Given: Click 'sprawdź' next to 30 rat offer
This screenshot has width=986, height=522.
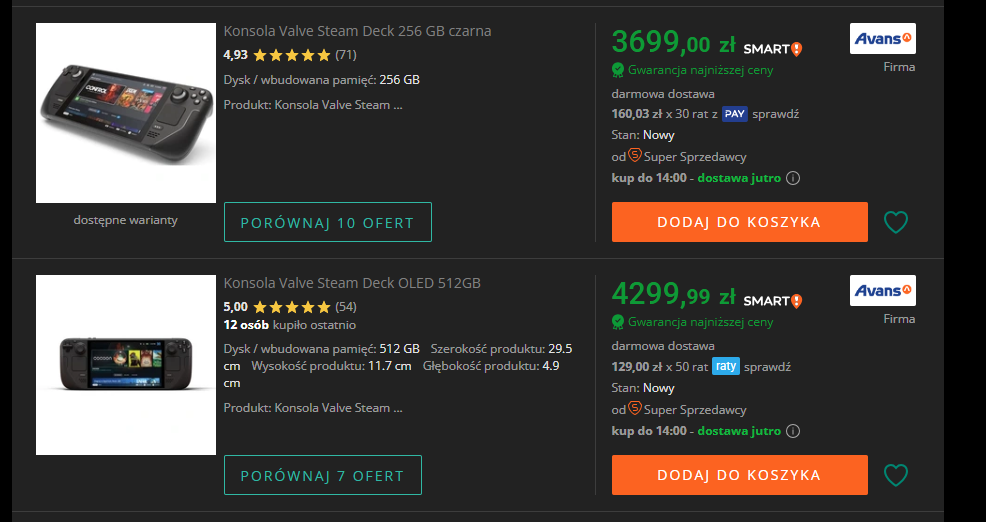Looking at the screenshot, I should [x=775, y=114].
